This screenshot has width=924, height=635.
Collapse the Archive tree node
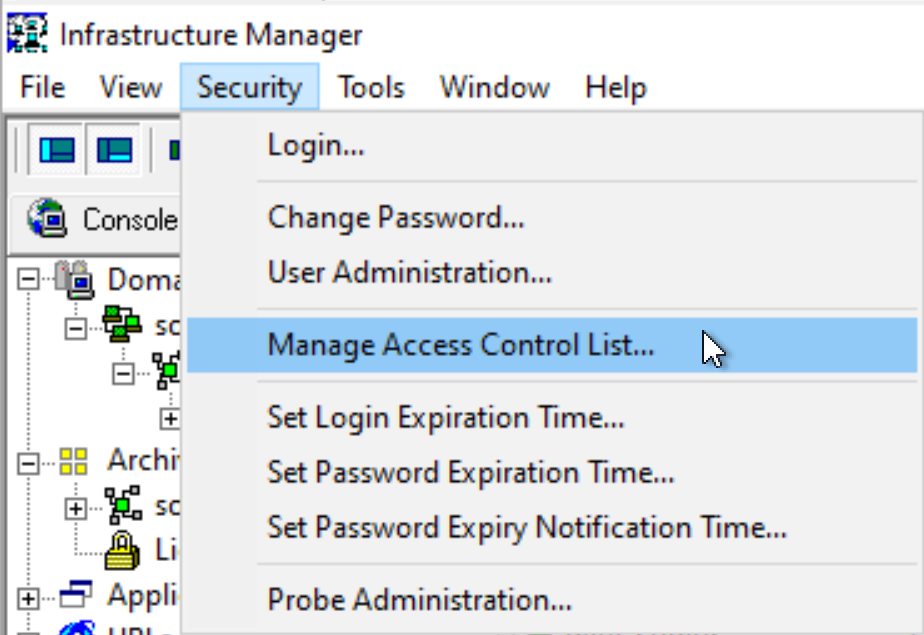coord(28,462)
